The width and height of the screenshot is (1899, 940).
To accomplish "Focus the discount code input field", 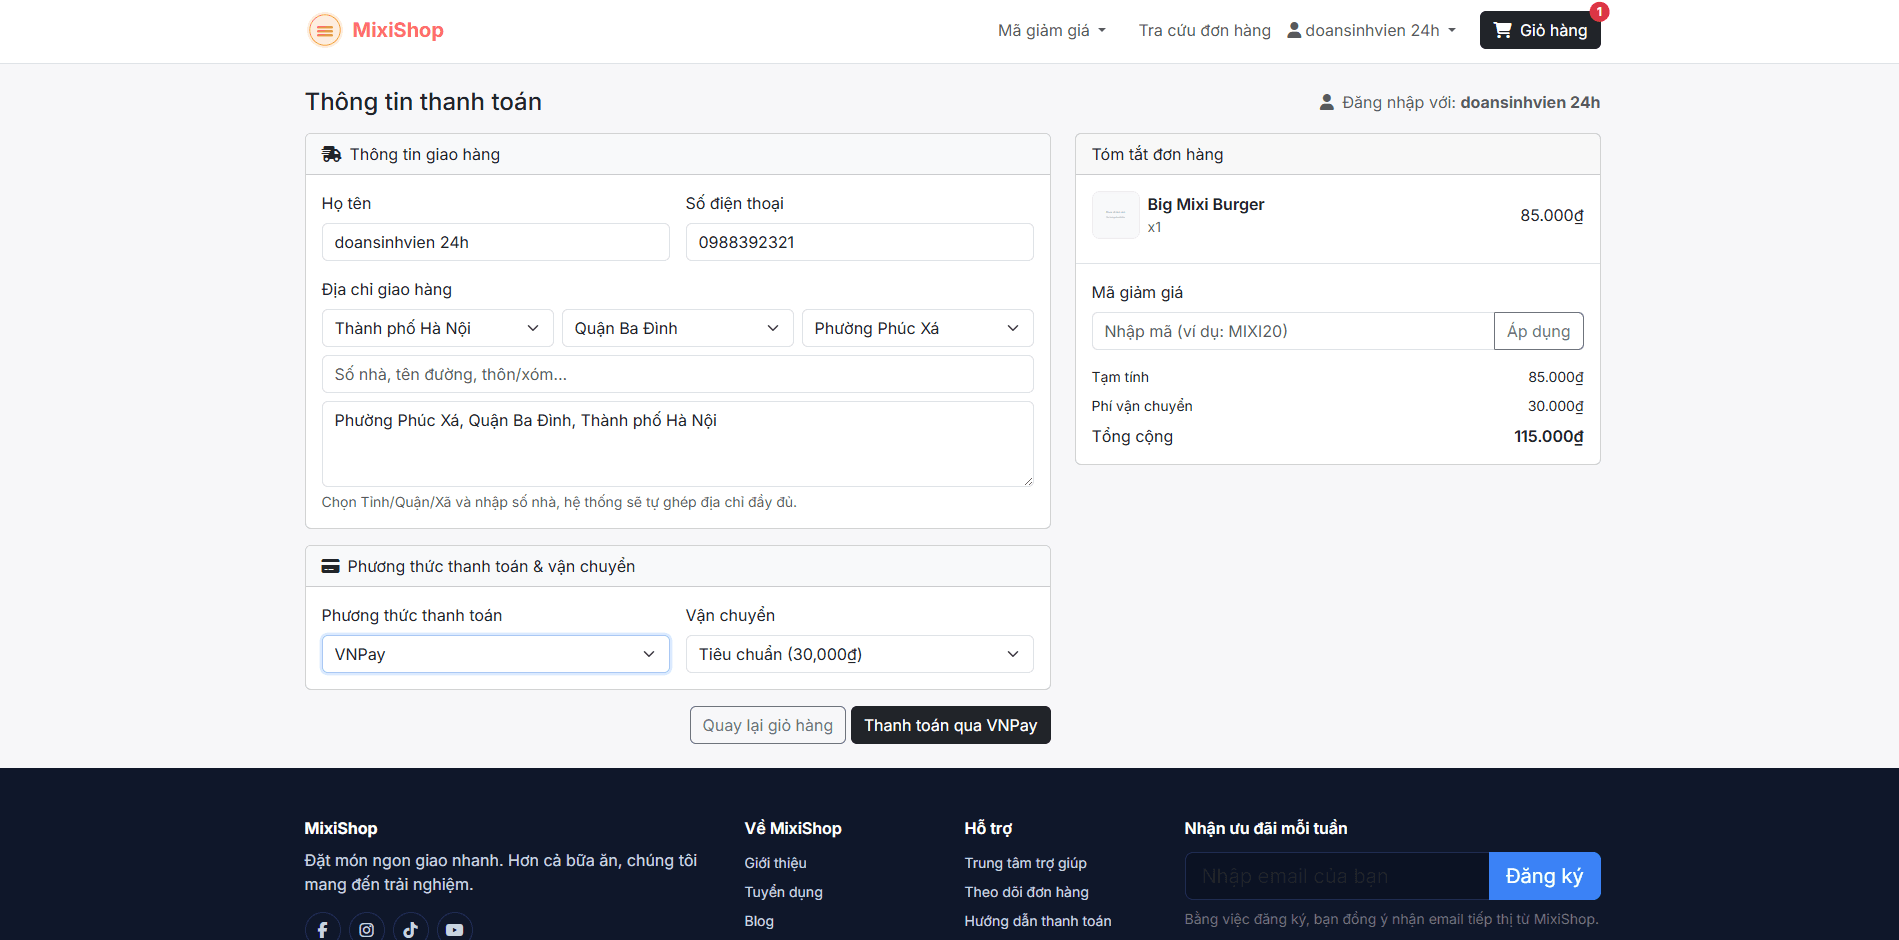I will tap(1292, 331).
